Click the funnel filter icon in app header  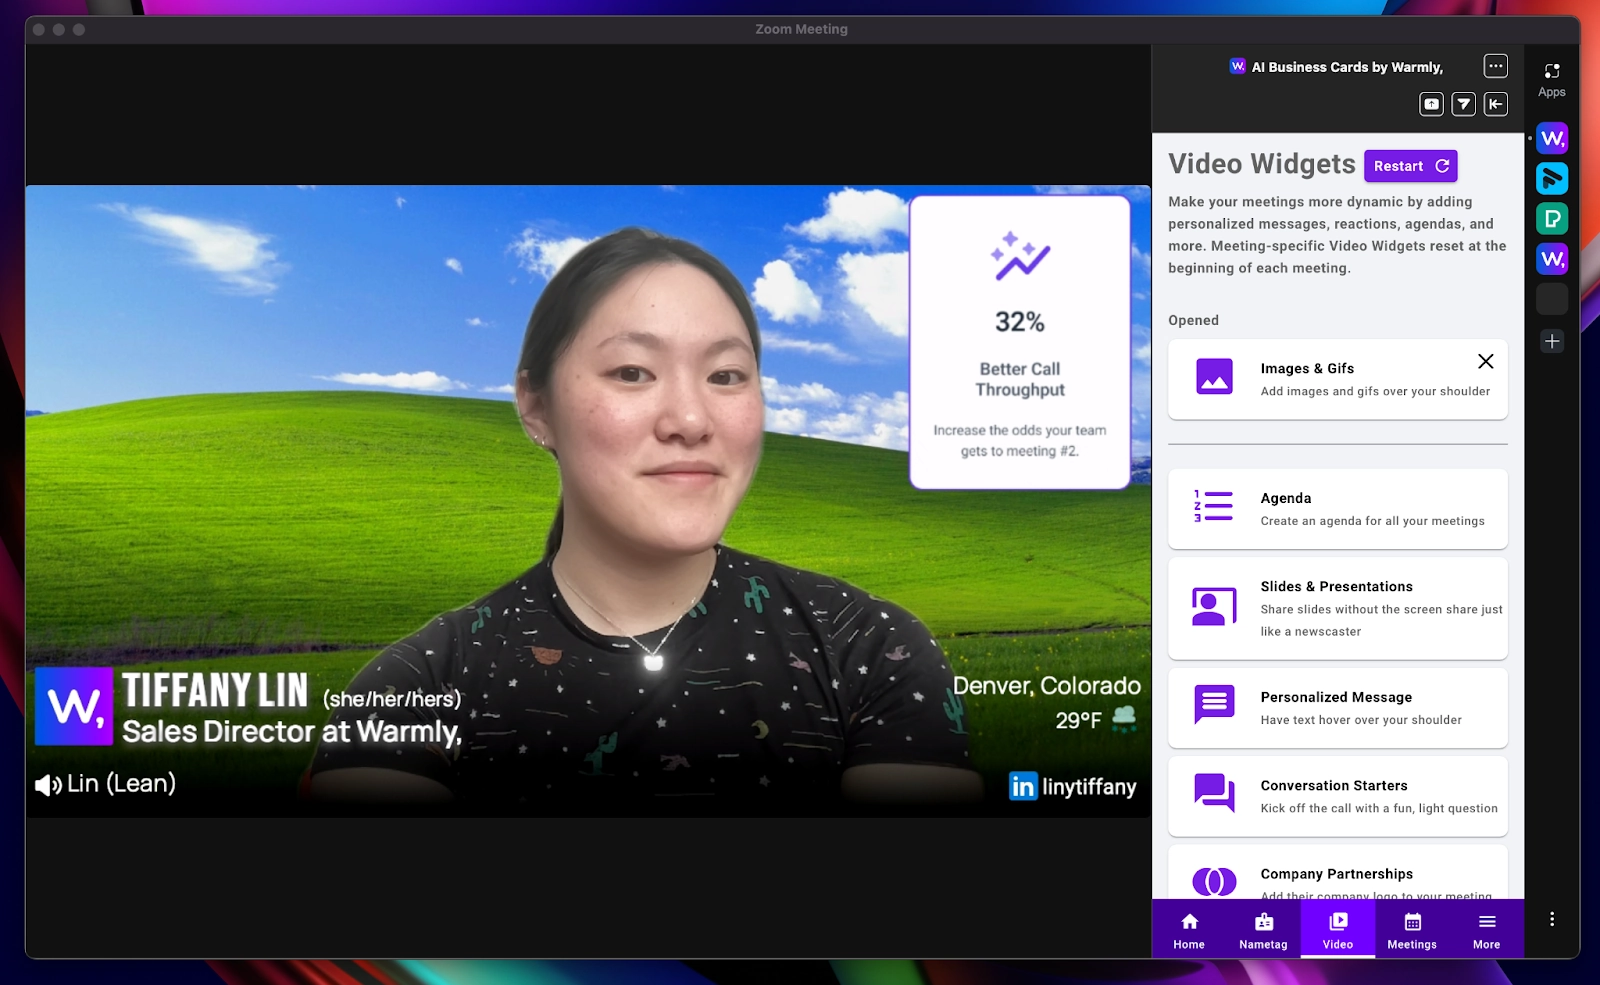[x=1464, y=104]
